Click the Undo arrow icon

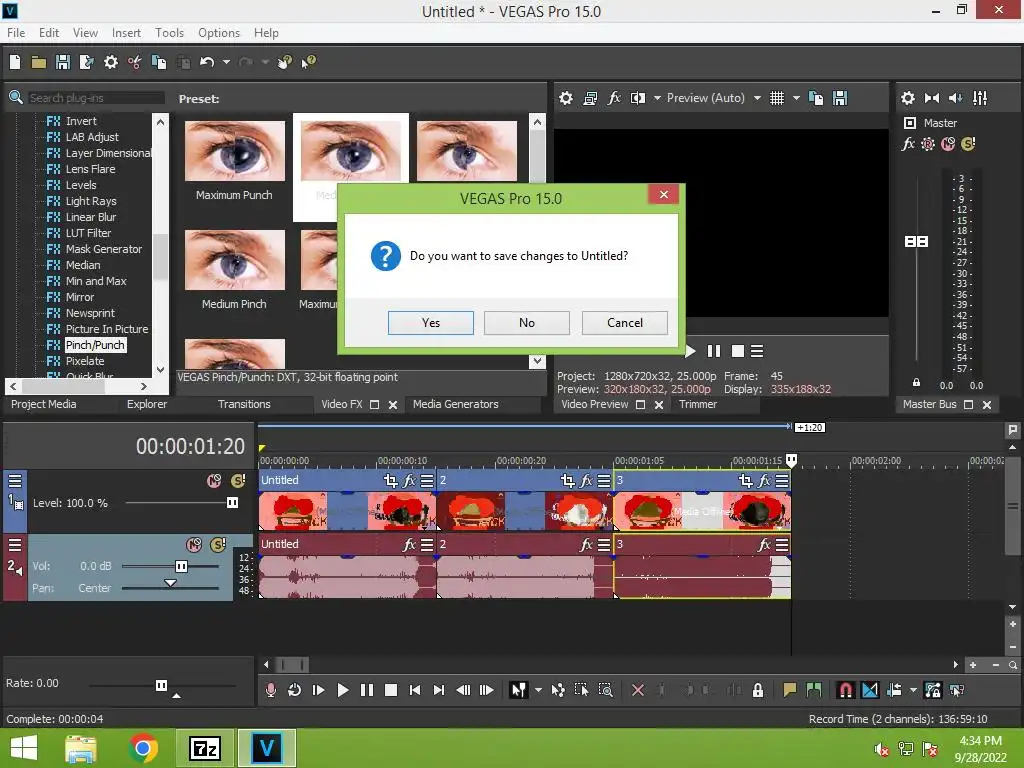click(x=207, y=62)
